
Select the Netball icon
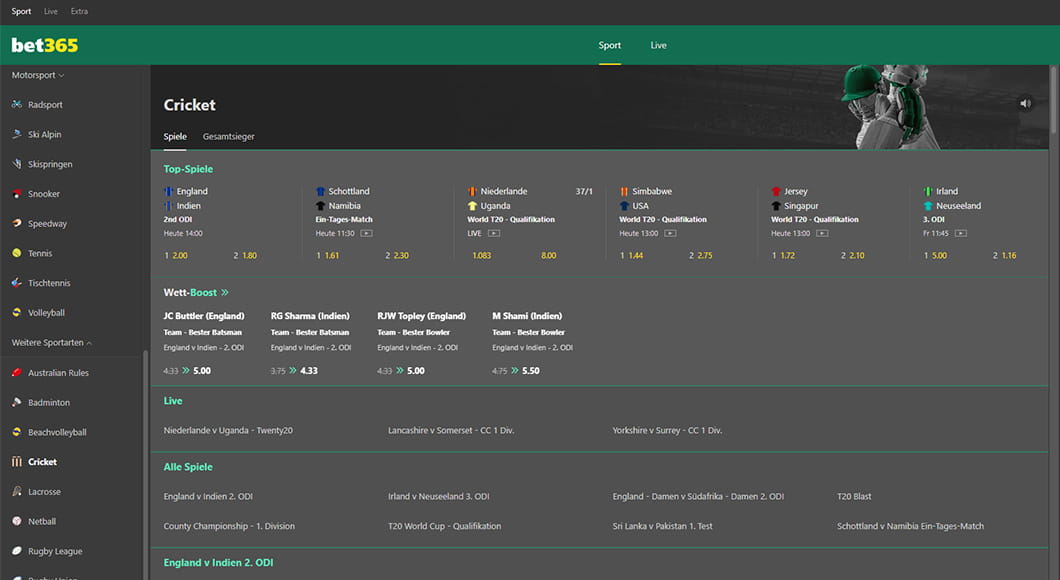tap(17, 522)
